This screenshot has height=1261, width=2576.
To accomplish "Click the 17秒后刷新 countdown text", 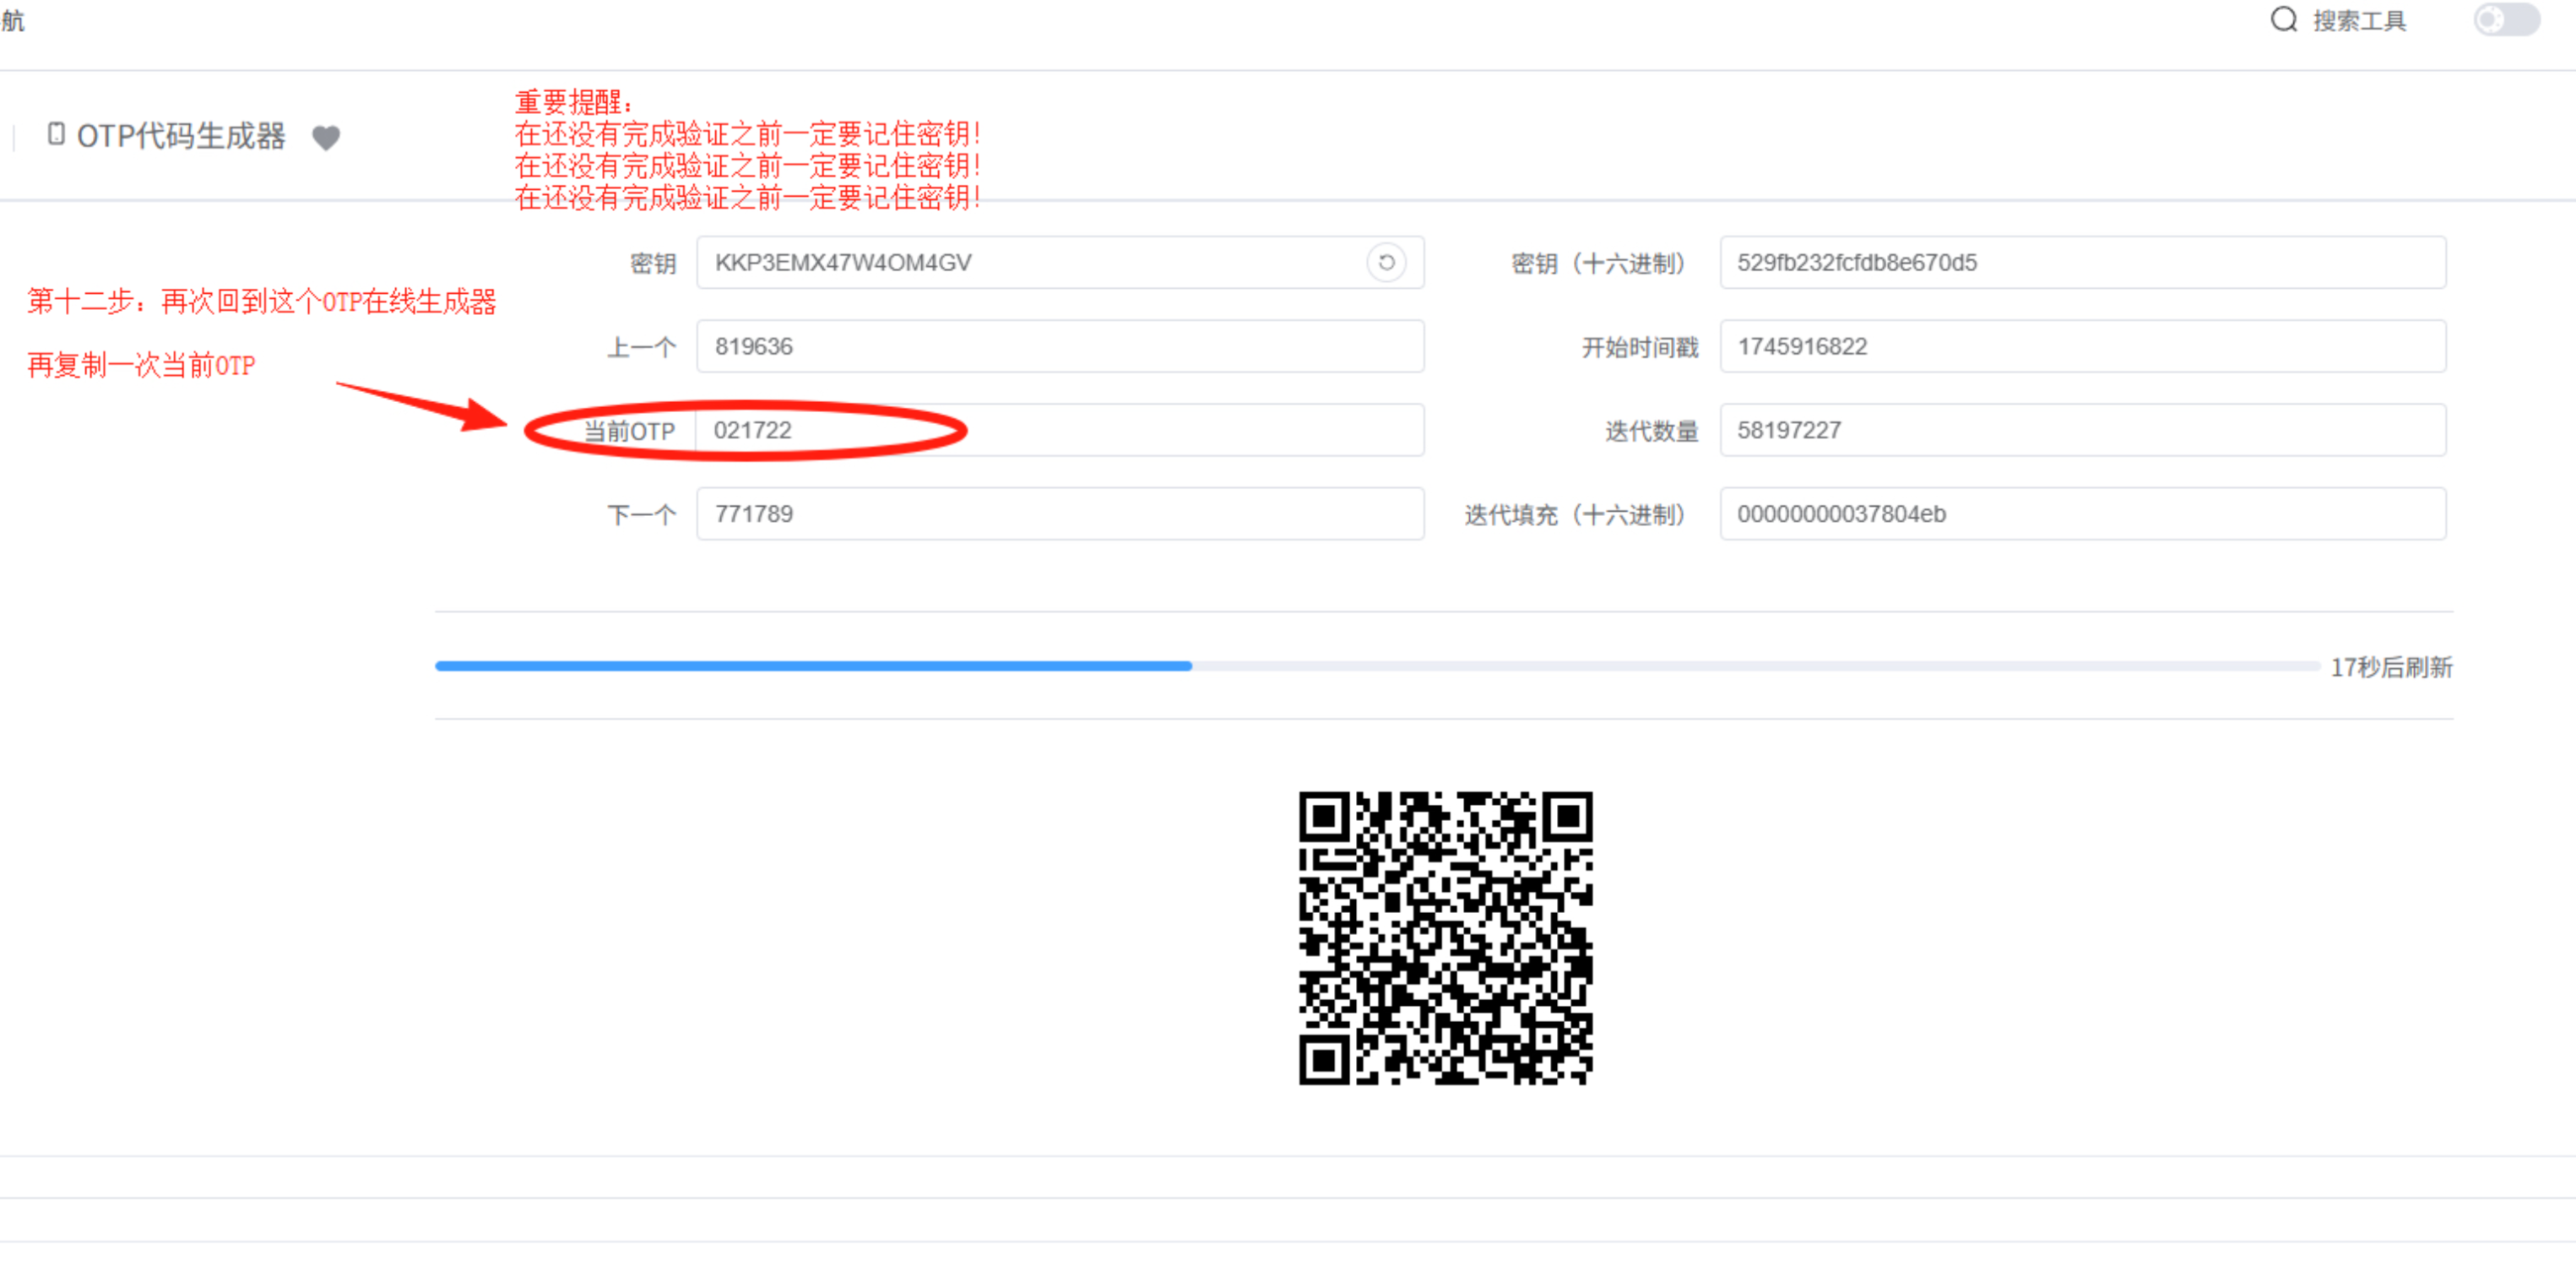I will 2391,667.
